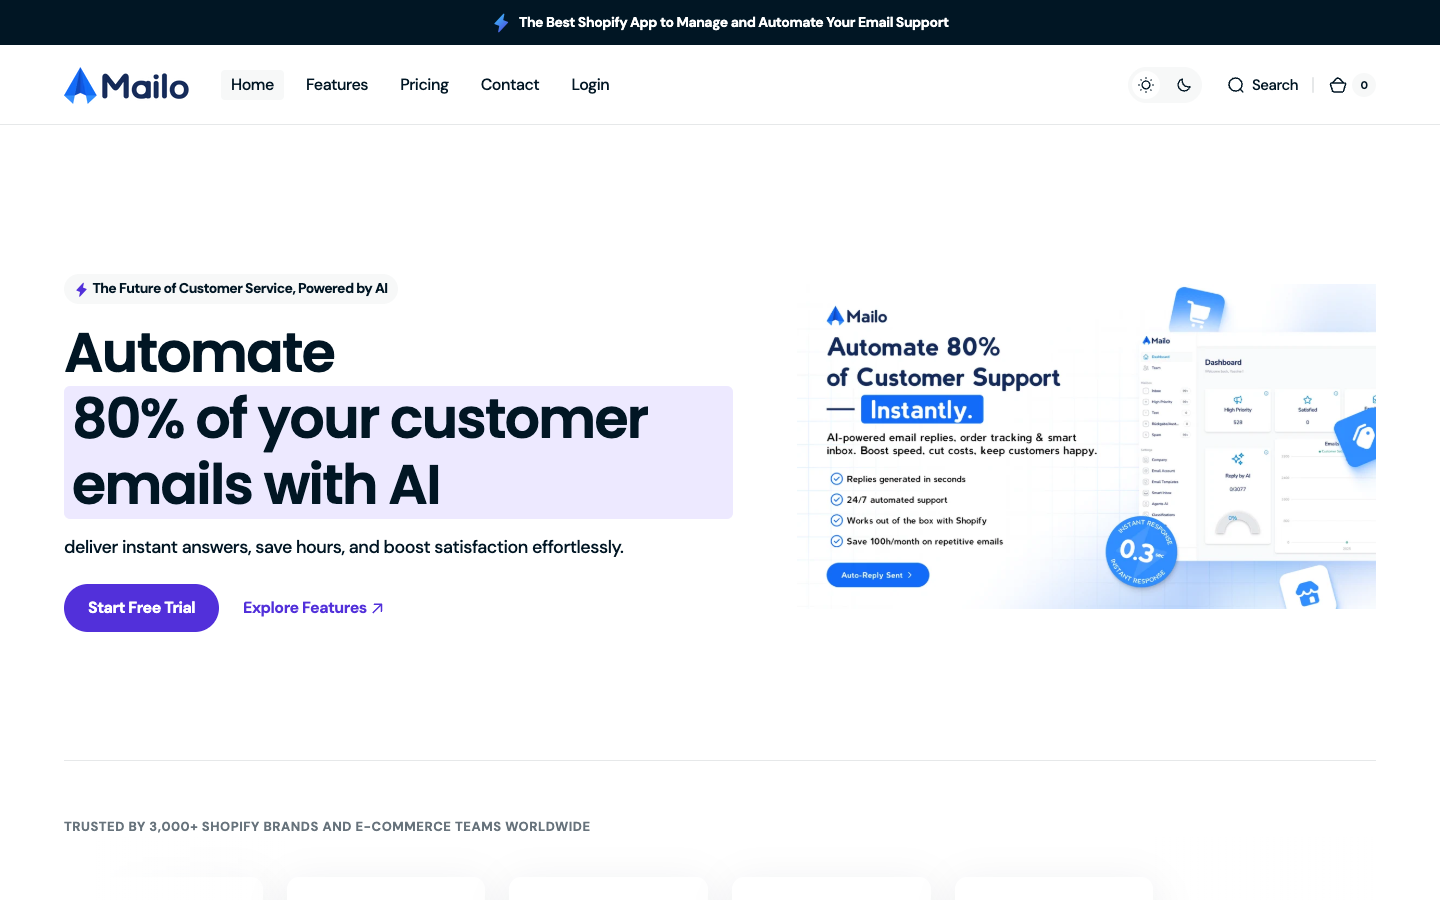Click the Auto-Reply Sent button in the preview

pos(877,575)
